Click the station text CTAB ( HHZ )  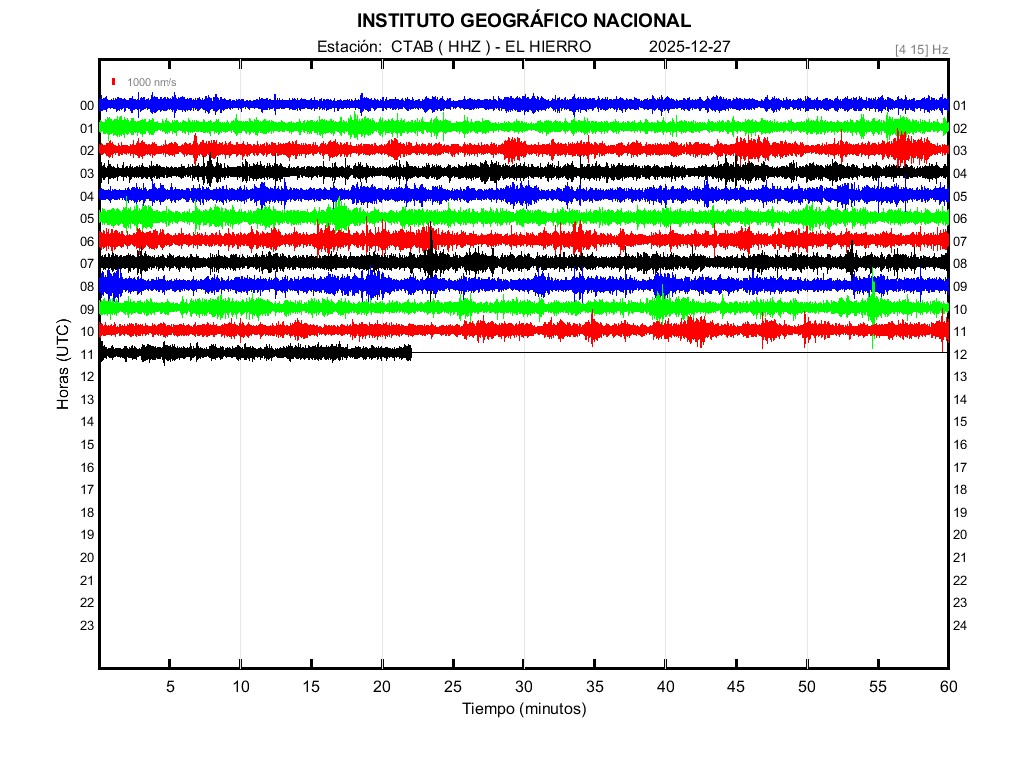441,47
